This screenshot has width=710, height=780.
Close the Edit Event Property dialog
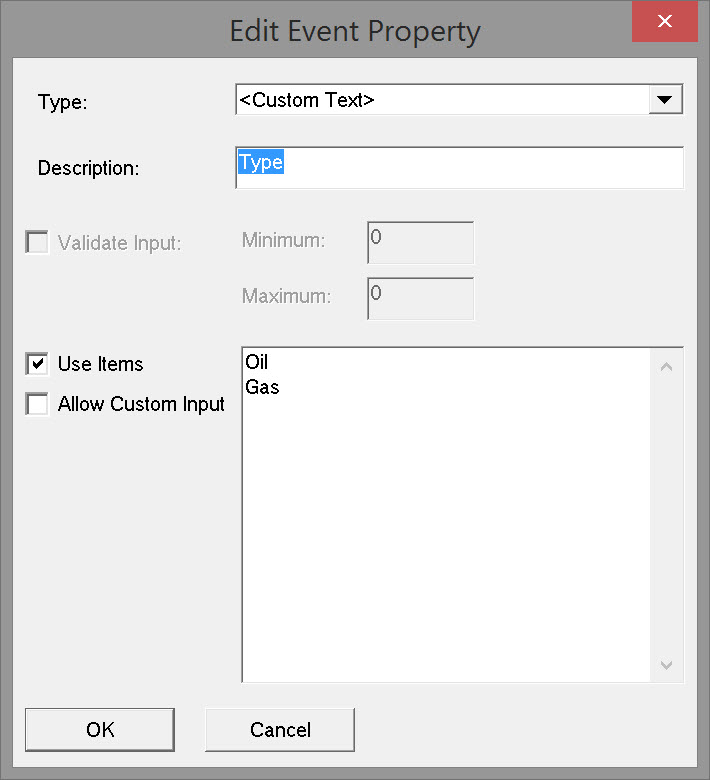[x=664, y=21]
